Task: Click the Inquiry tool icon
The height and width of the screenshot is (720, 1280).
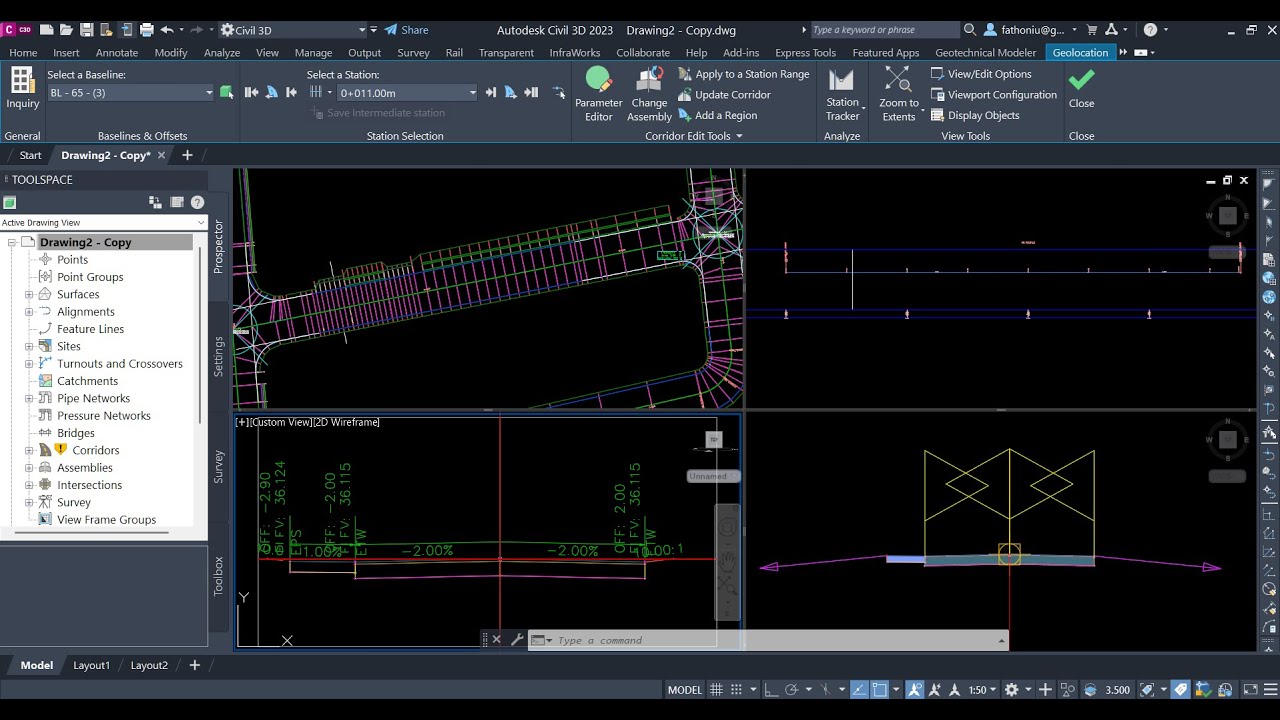Action: coord(22,88)
